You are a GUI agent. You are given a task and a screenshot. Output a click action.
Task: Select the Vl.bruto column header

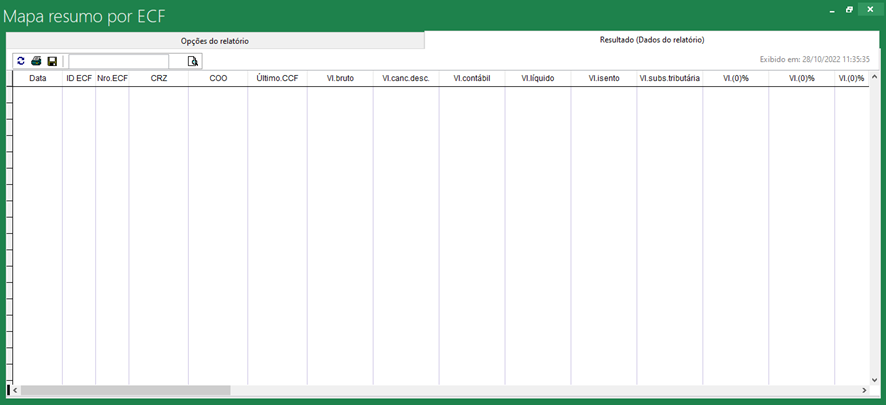[x=340, y=78]
